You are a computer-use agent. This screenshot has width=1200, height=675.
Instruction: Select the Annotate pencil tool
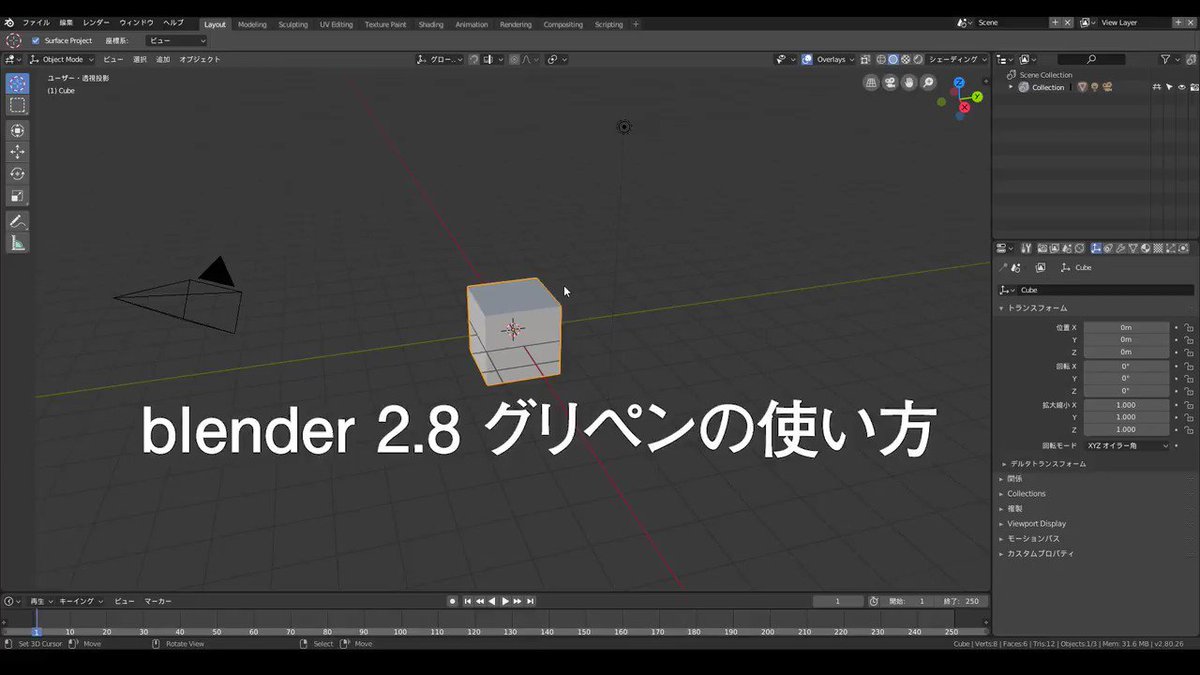(x=17, y=221)
